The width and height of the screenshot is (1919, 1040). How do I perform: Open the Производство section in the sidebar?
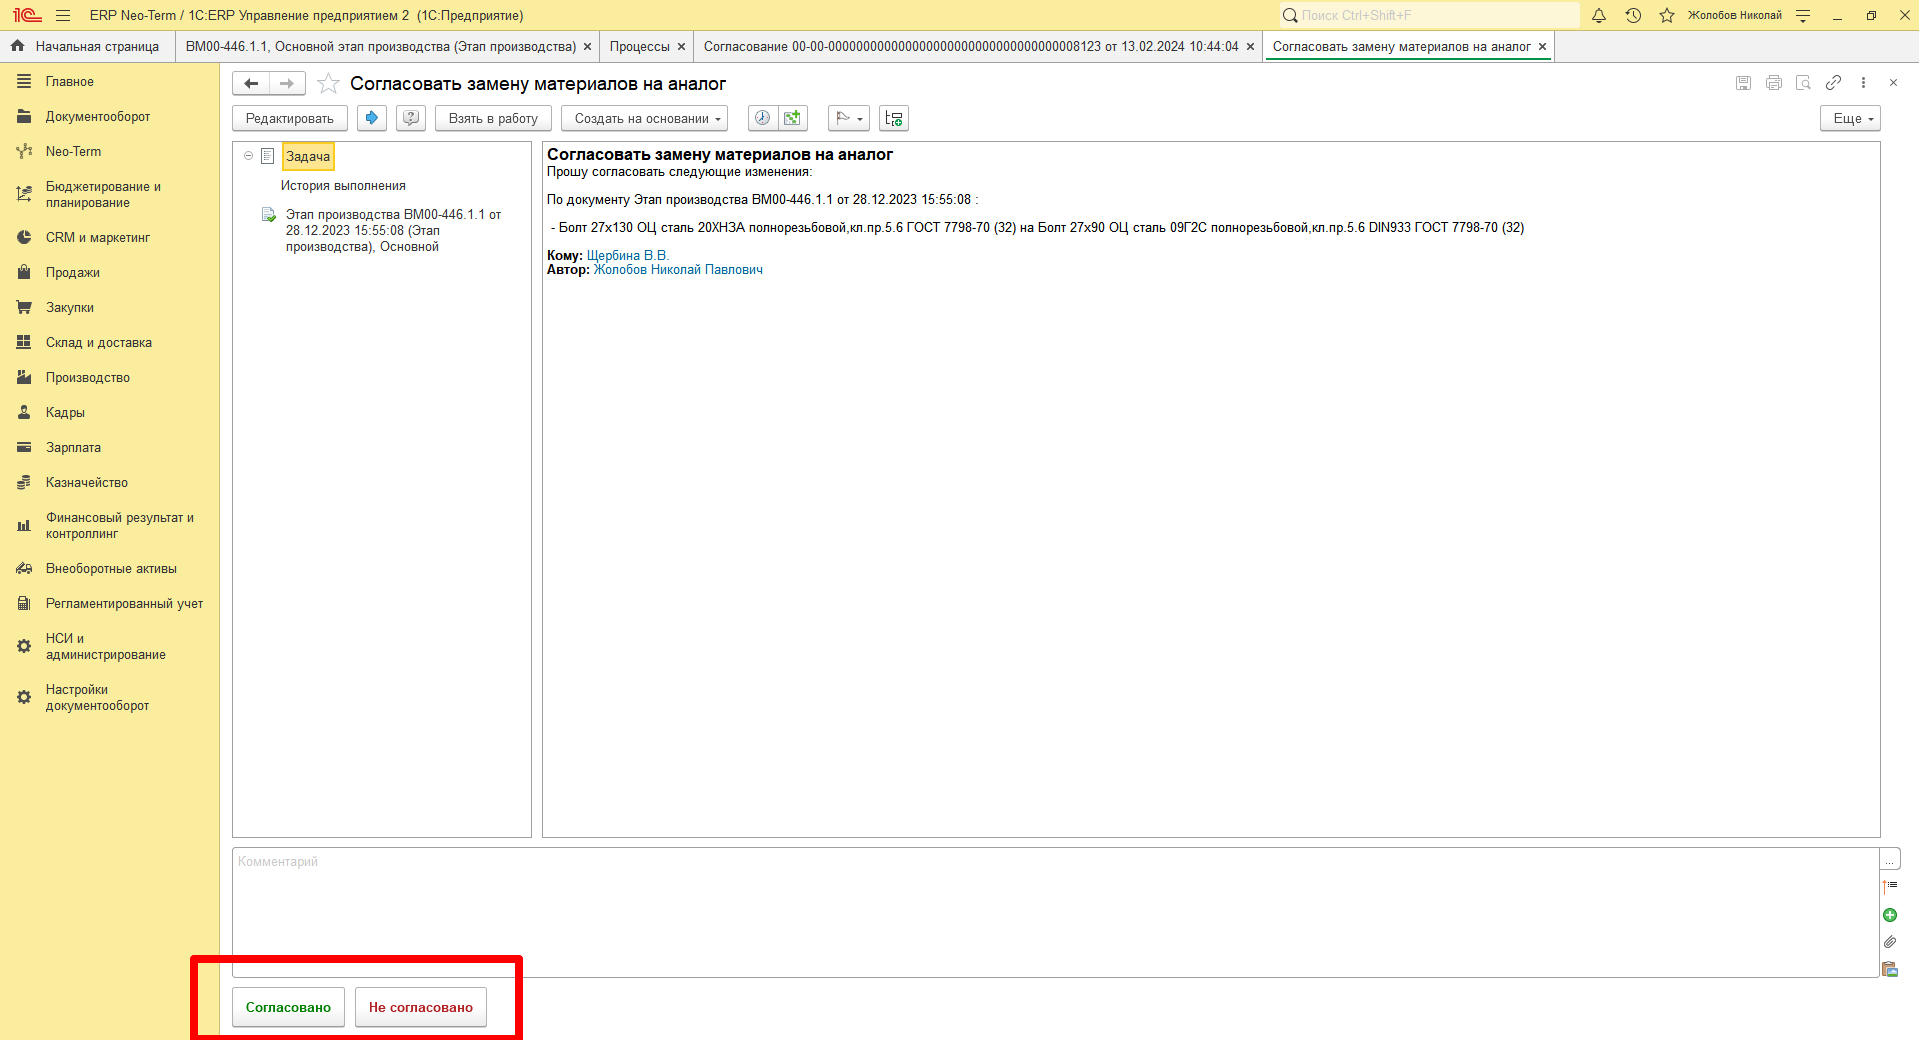[x=88, y=377]
